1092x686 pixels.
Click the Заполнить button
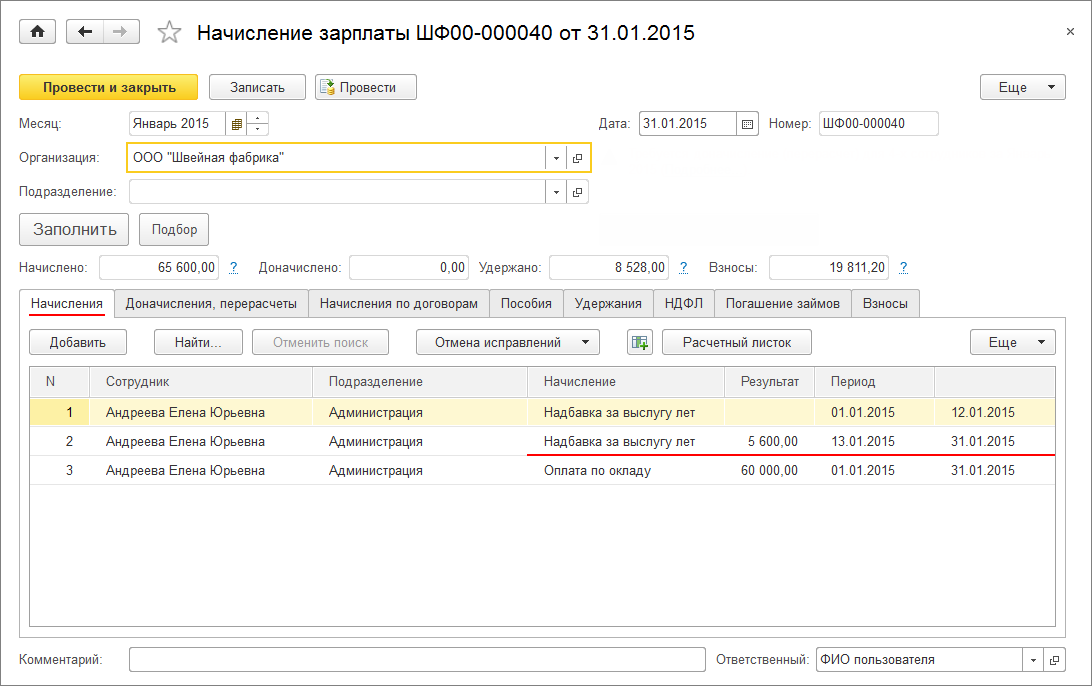tap(74, 229)
